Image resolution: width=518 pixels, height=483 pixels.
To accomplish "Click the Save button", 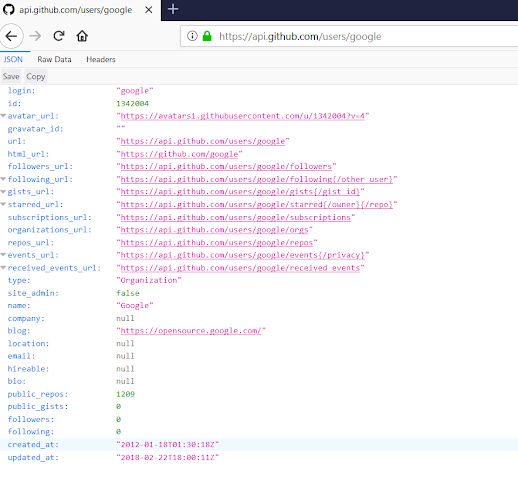I will (11, 76).
